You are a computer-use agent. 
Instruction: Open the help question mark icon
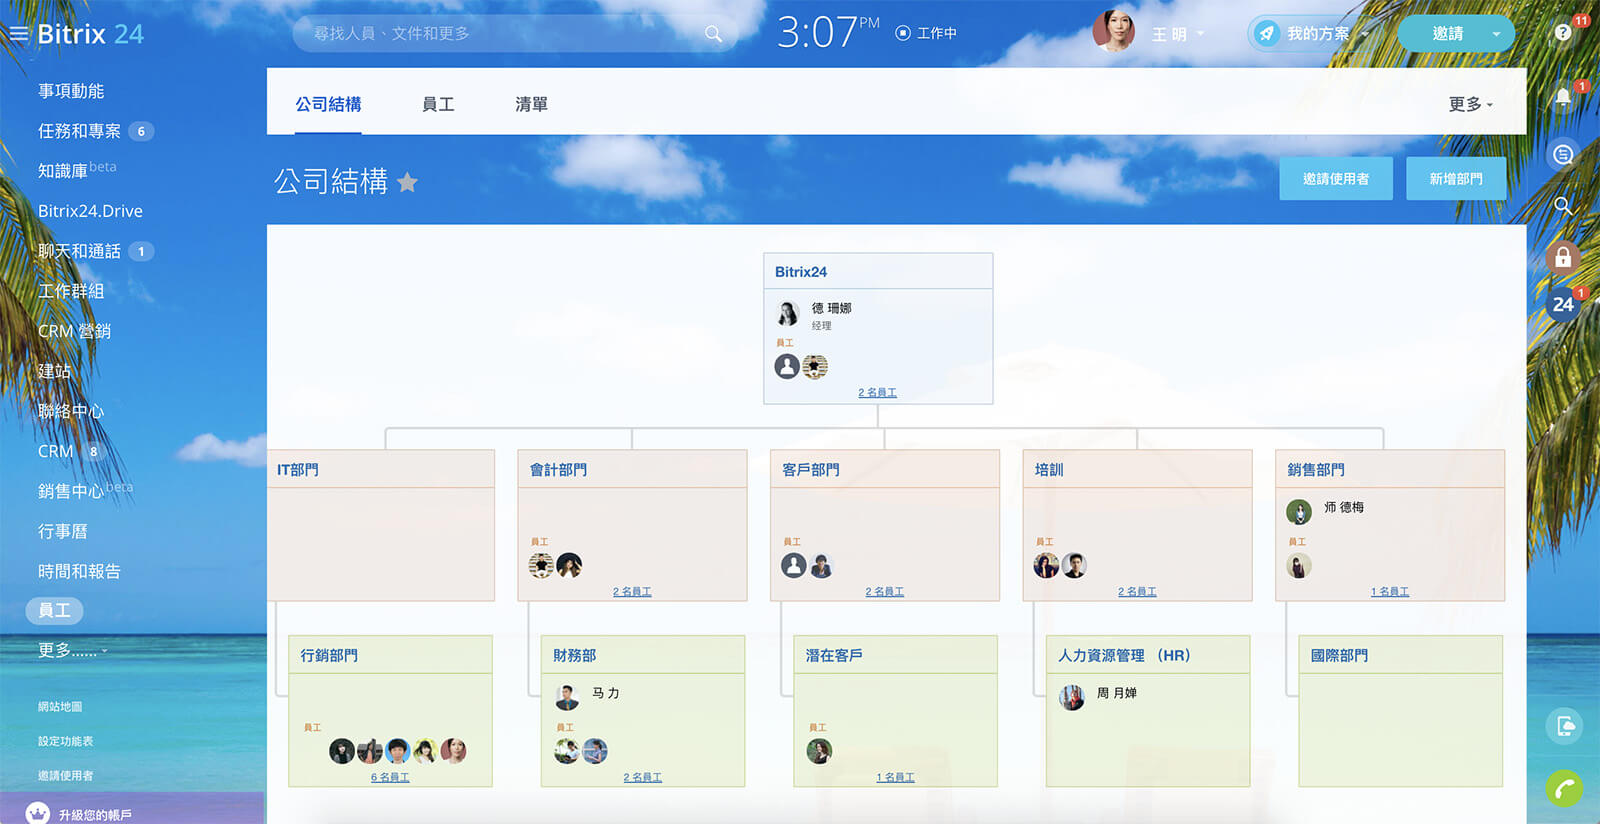(x=1563, y=32)
